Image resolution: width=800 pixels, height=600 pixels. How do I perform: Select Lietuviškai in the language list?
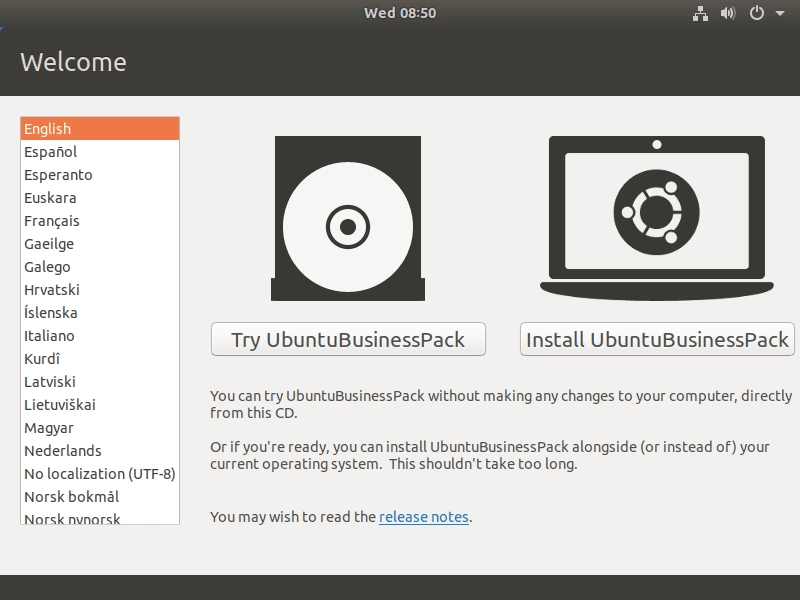pos(100,405)
